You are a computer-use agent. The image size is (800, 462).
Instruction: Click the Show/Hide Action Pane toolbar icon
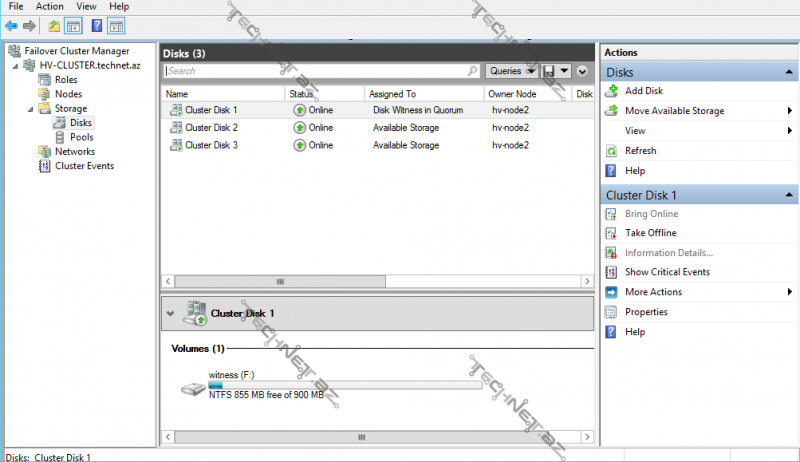click(116, 26)
